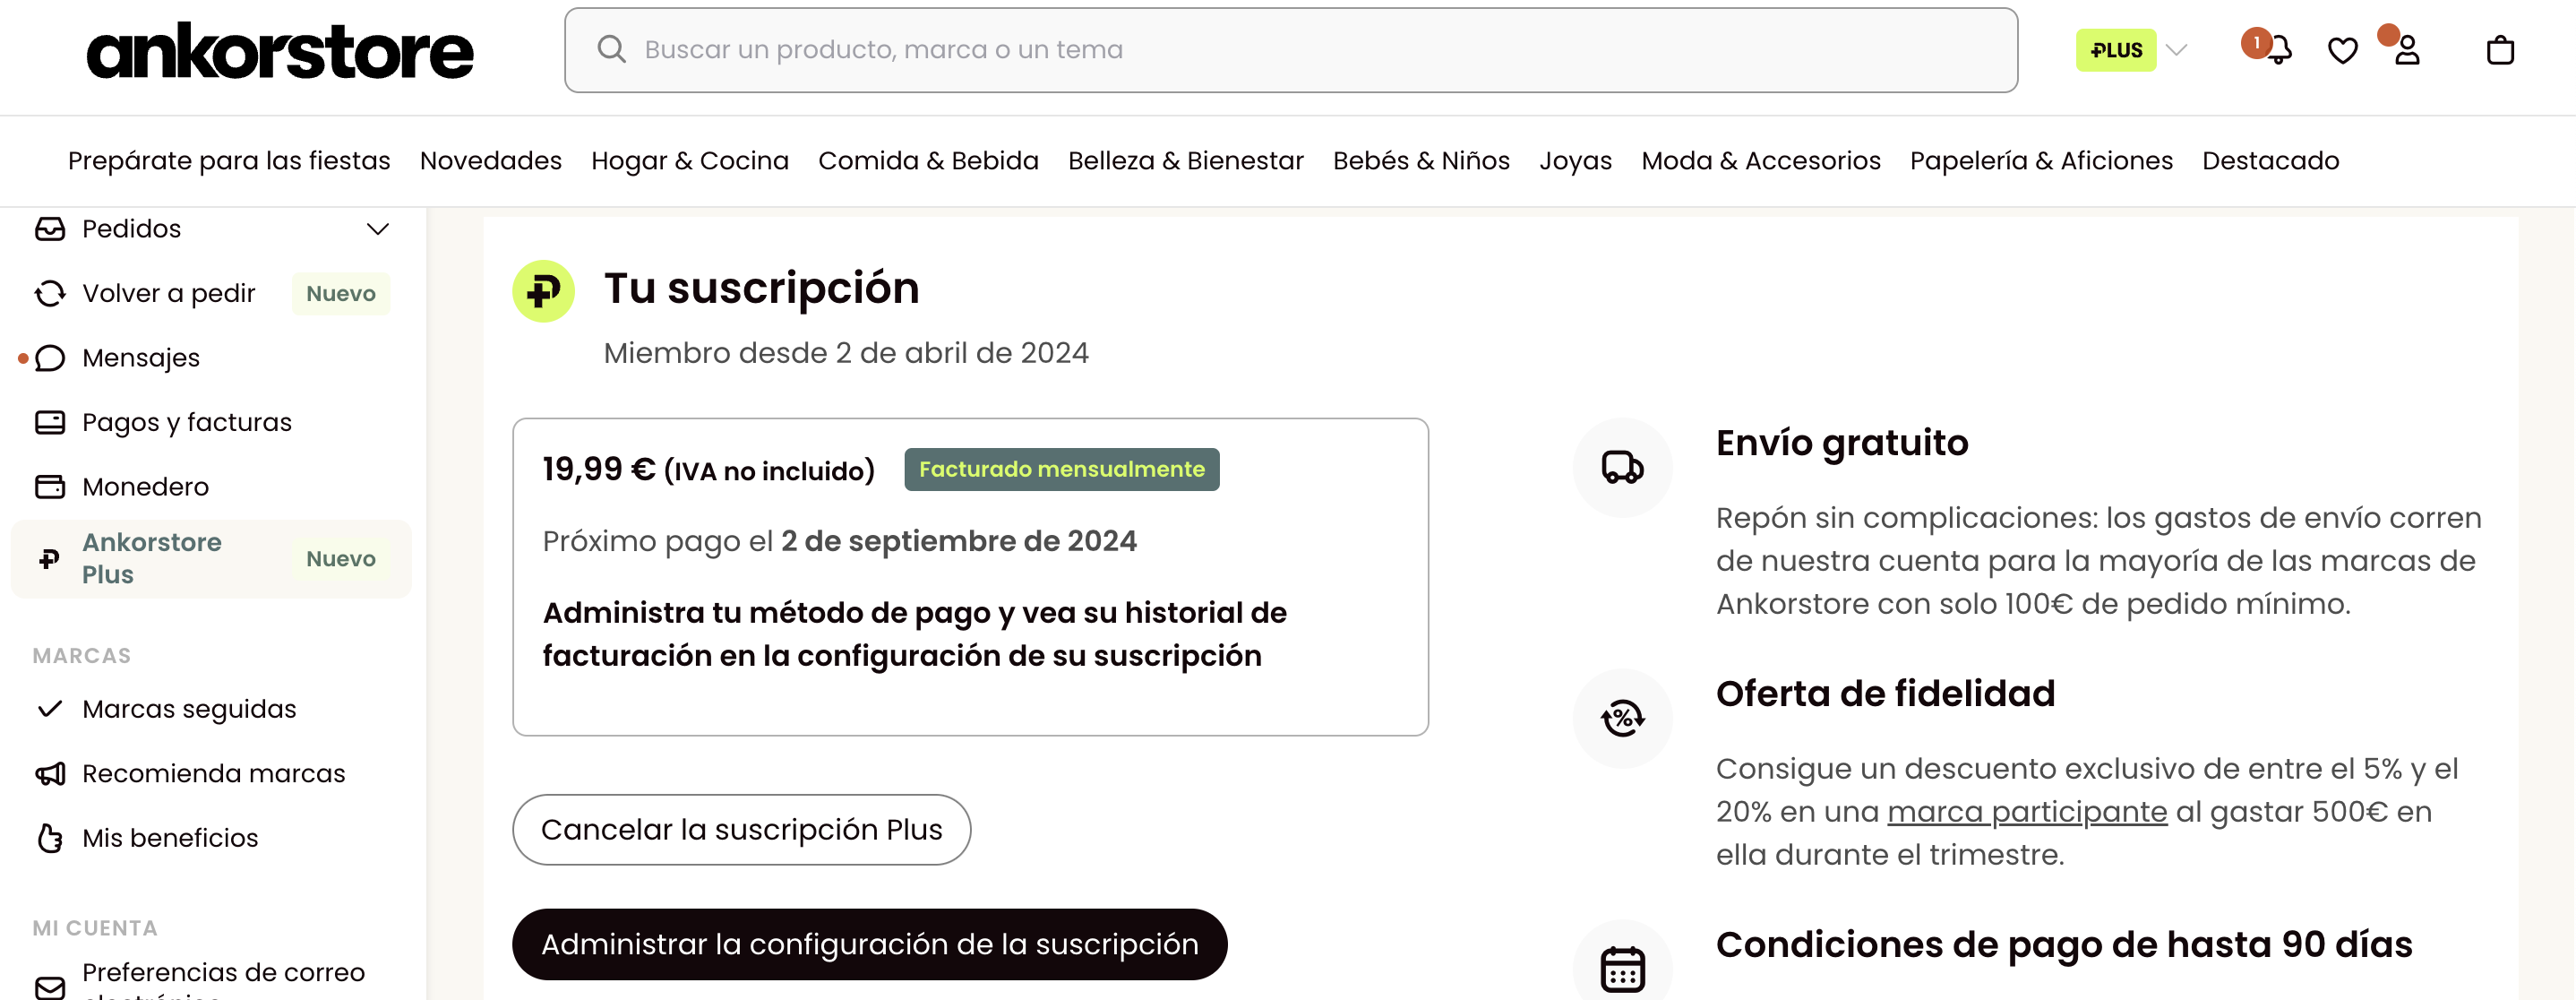Open Recomienda marcas
This screenshot has width=2576, height=1000.
click(x=213, y=774)
